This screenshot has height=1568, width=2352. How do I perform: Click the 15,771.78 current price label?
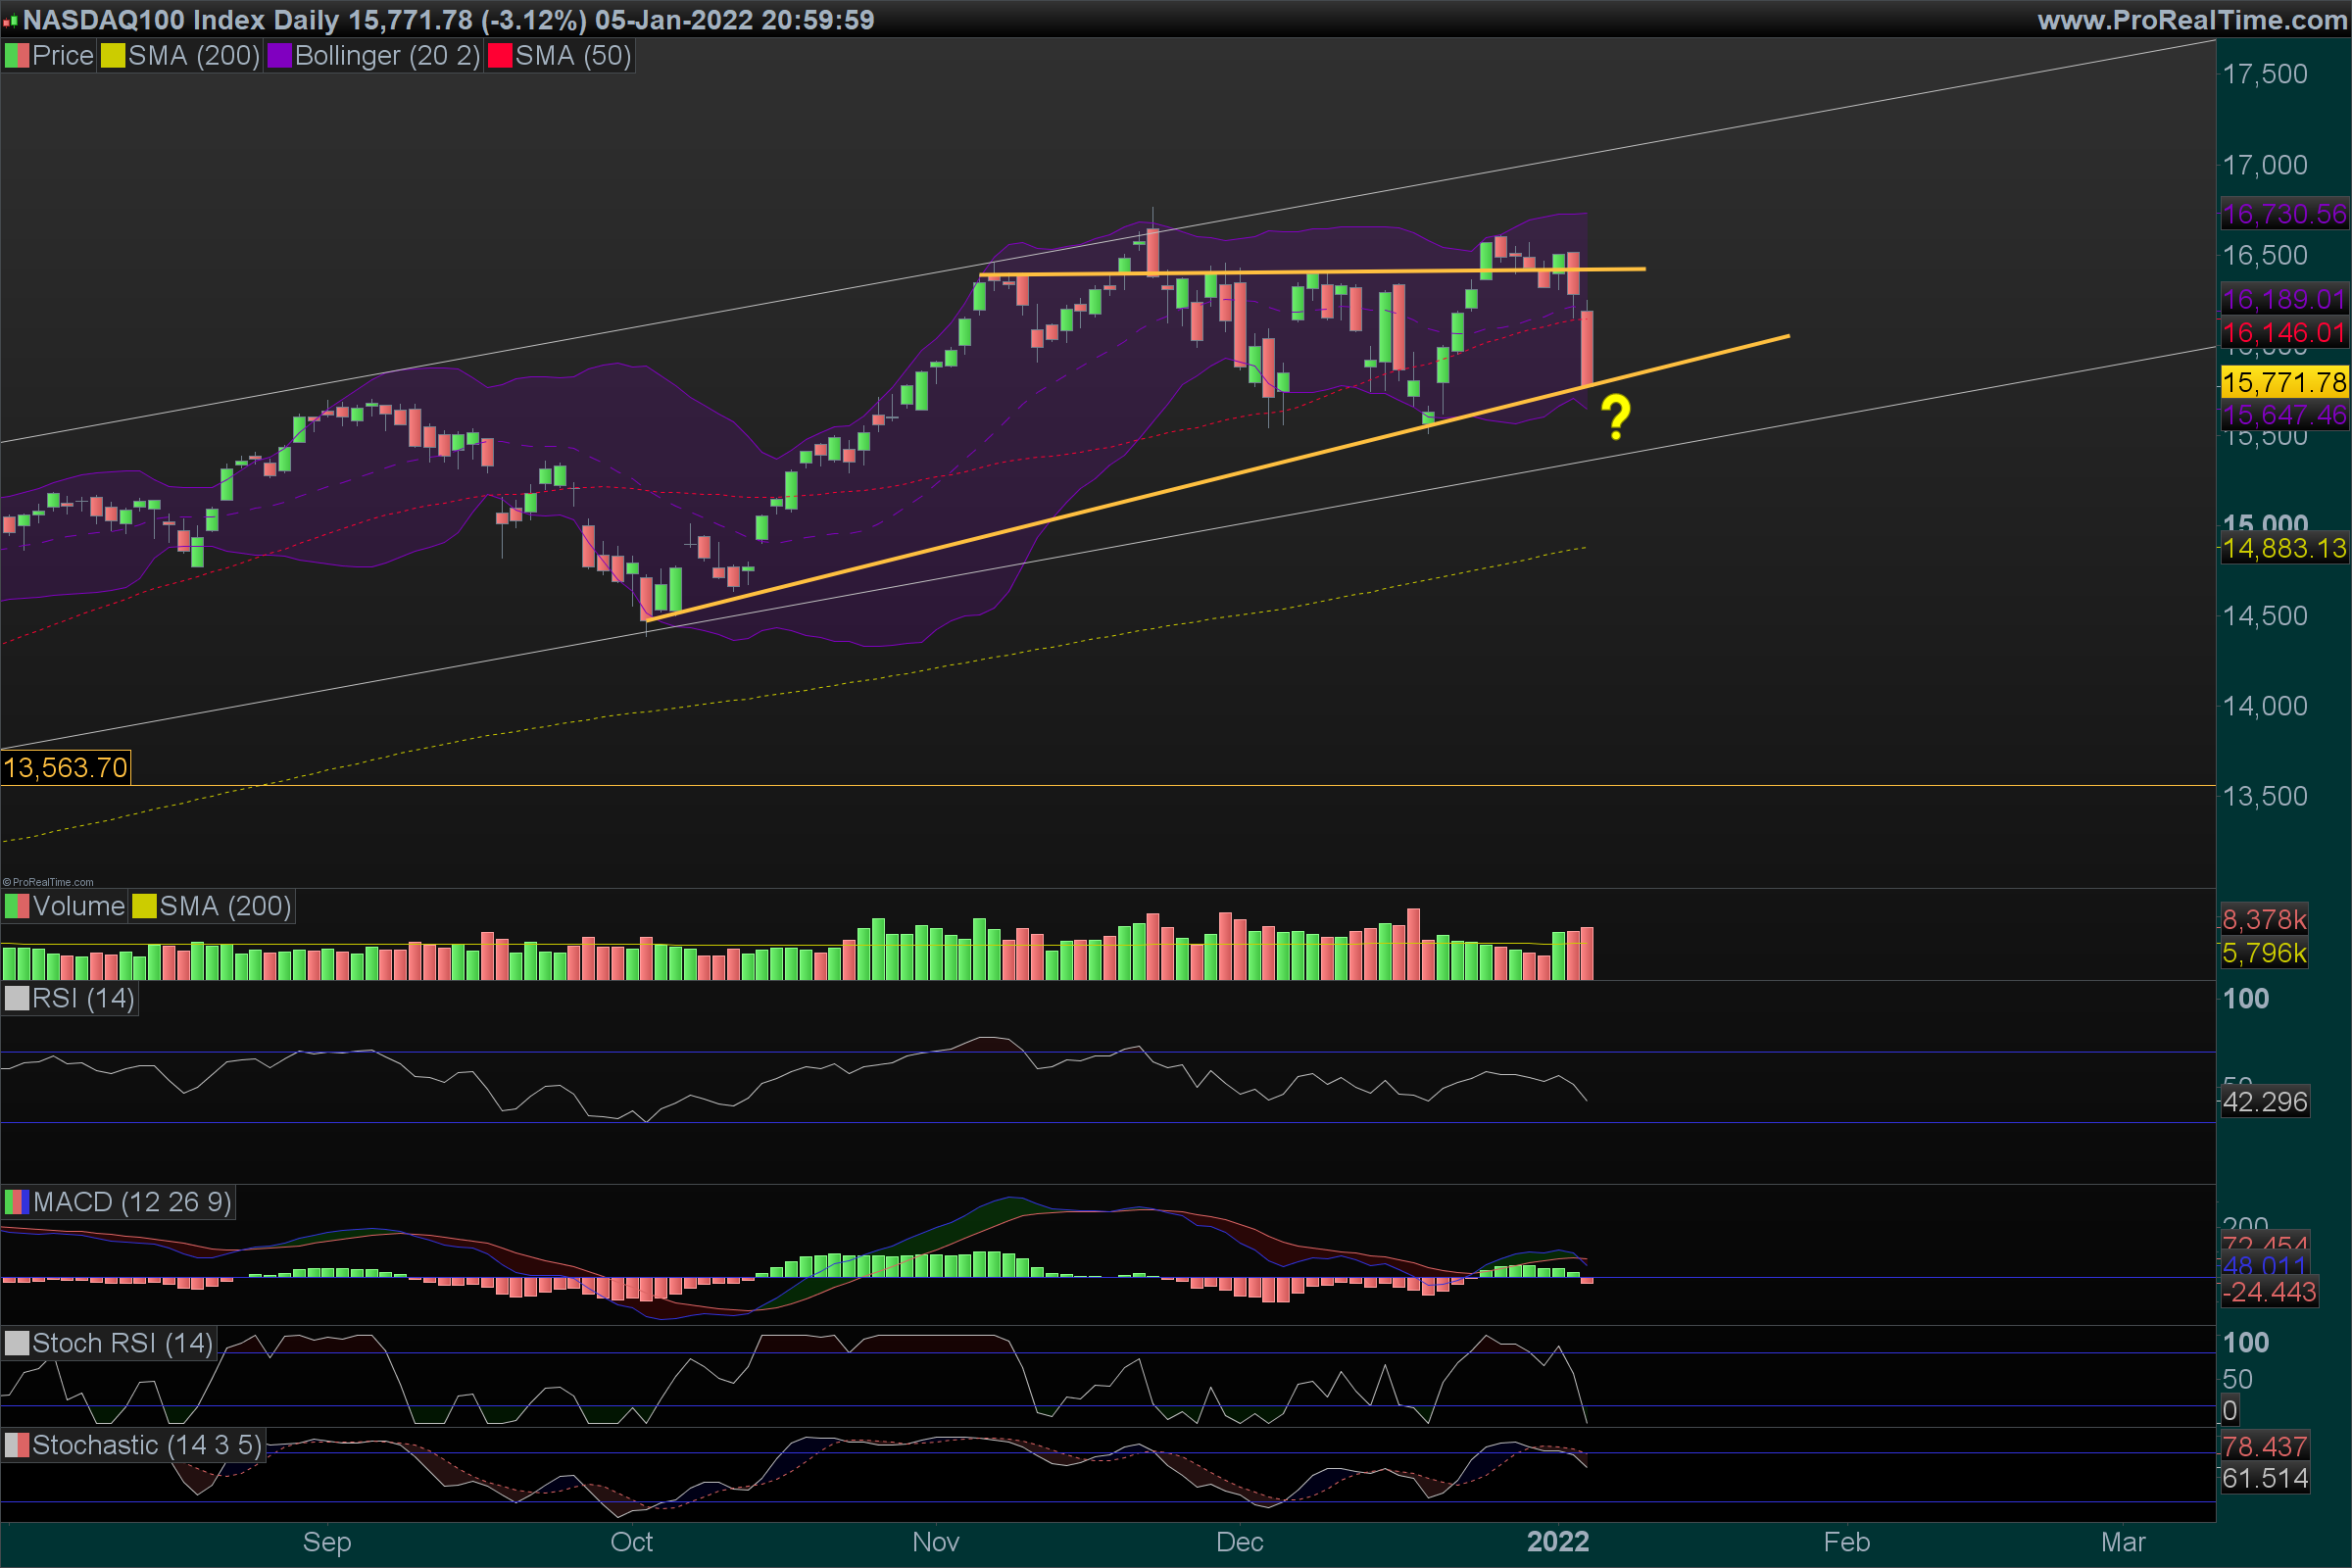tap(2284, 382)
